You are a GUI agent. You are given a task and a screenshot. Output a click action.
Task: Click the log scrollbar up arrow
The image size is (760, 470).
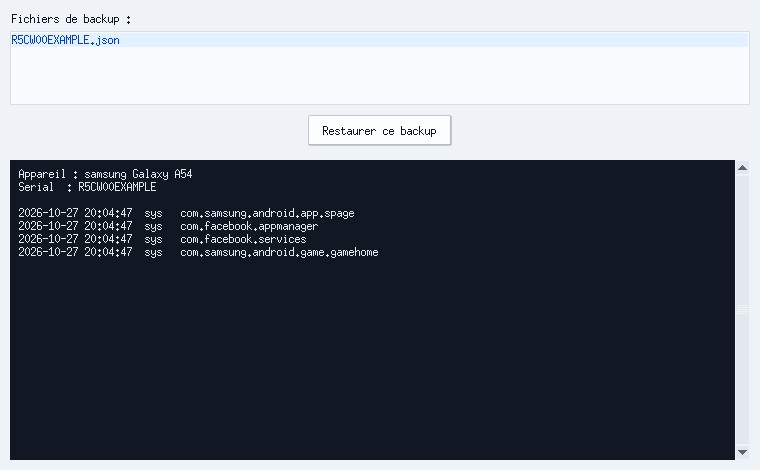coord(742,168)
